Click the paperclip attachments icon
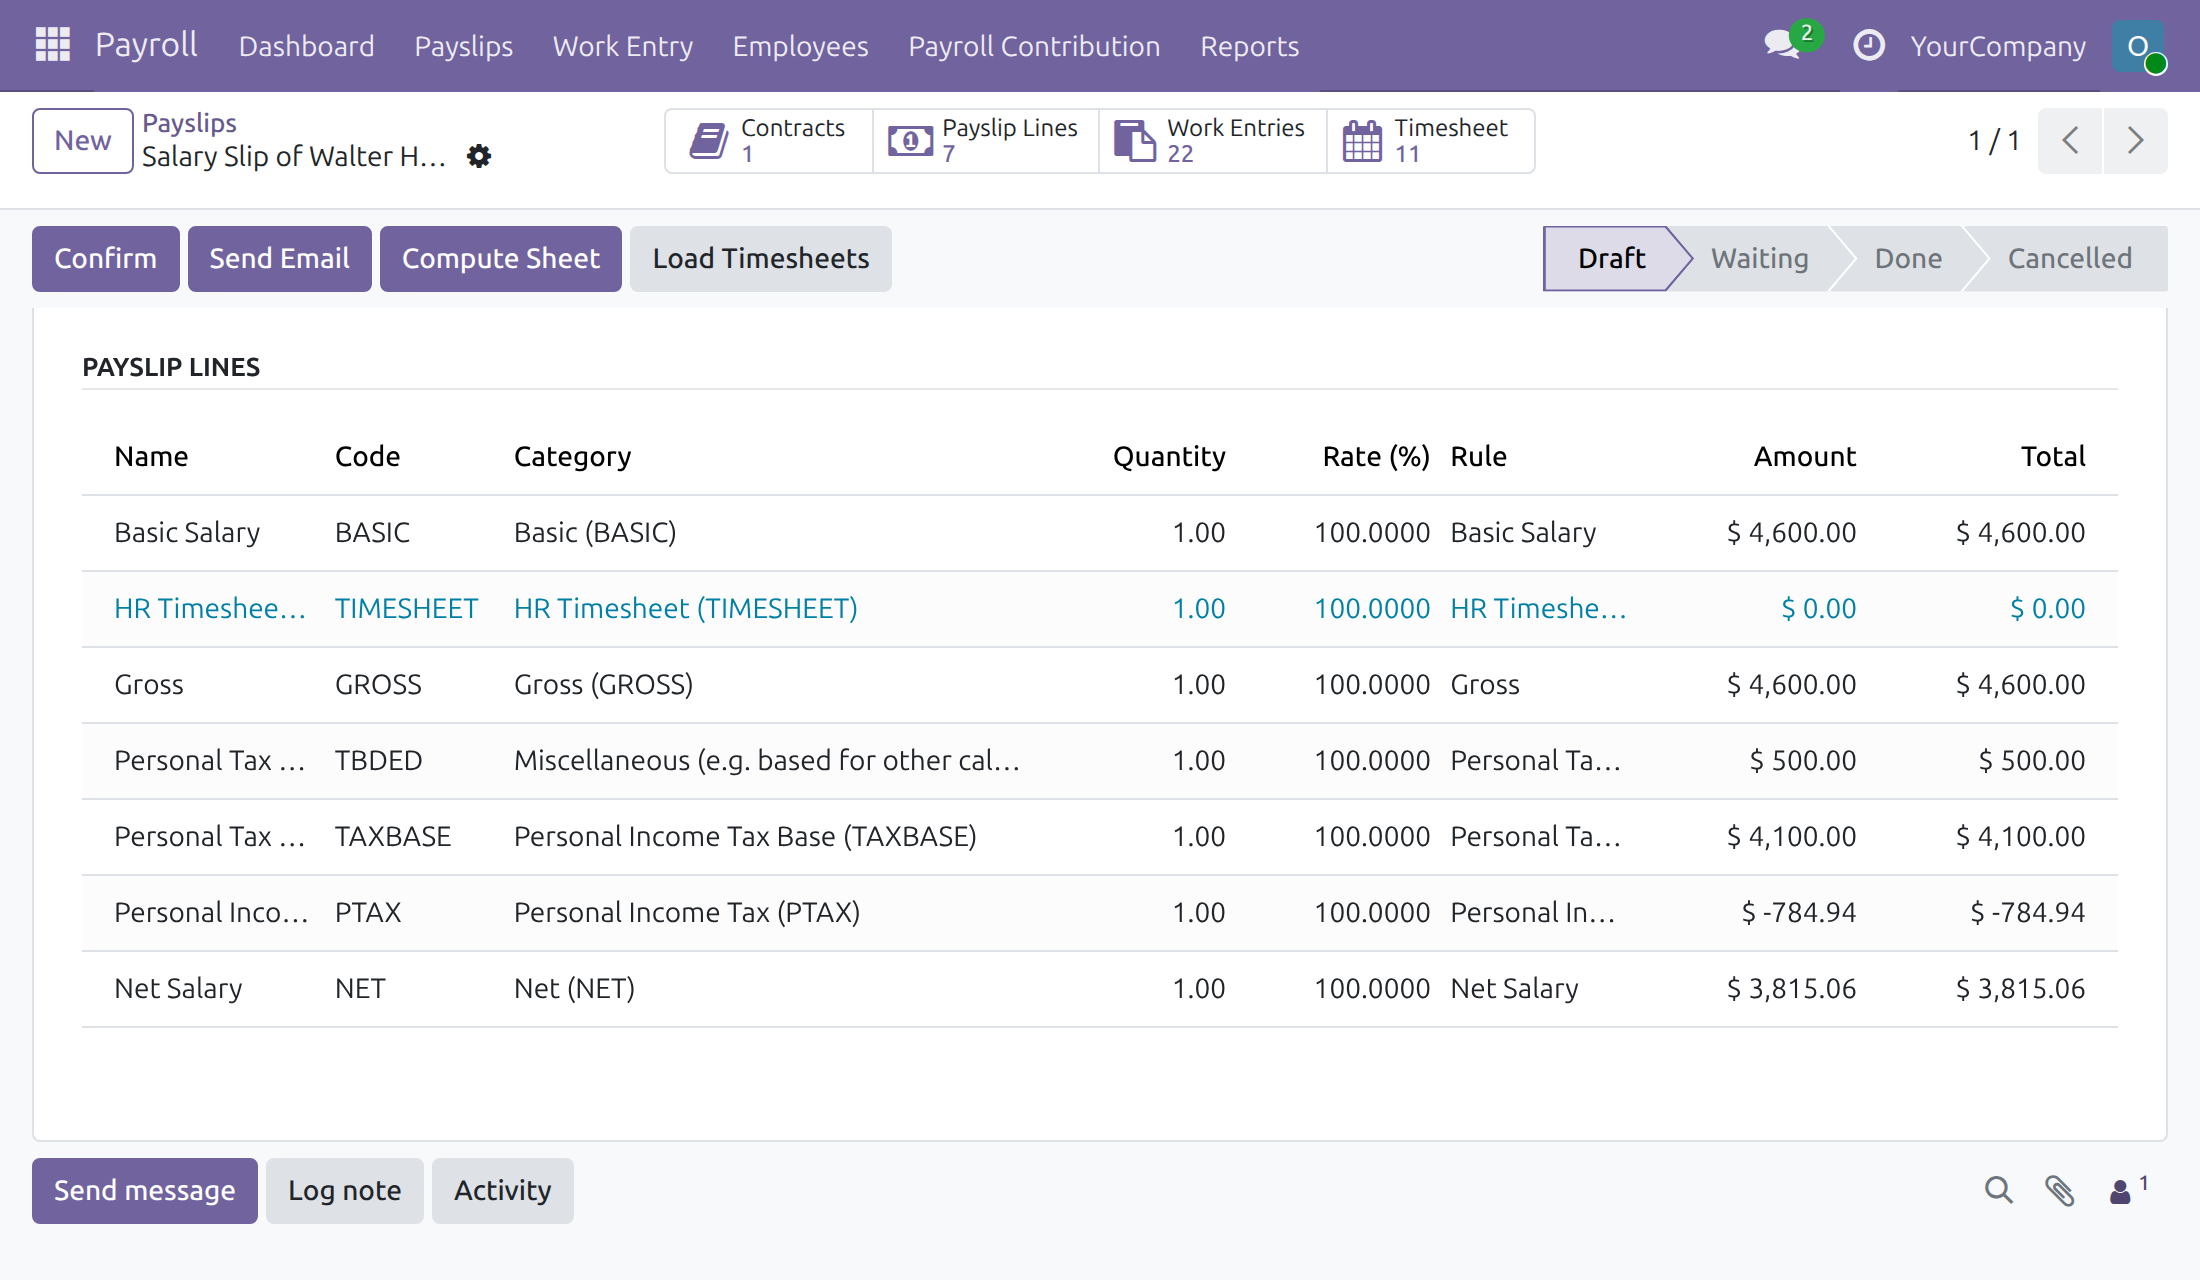 (x=2059, y=1190)
